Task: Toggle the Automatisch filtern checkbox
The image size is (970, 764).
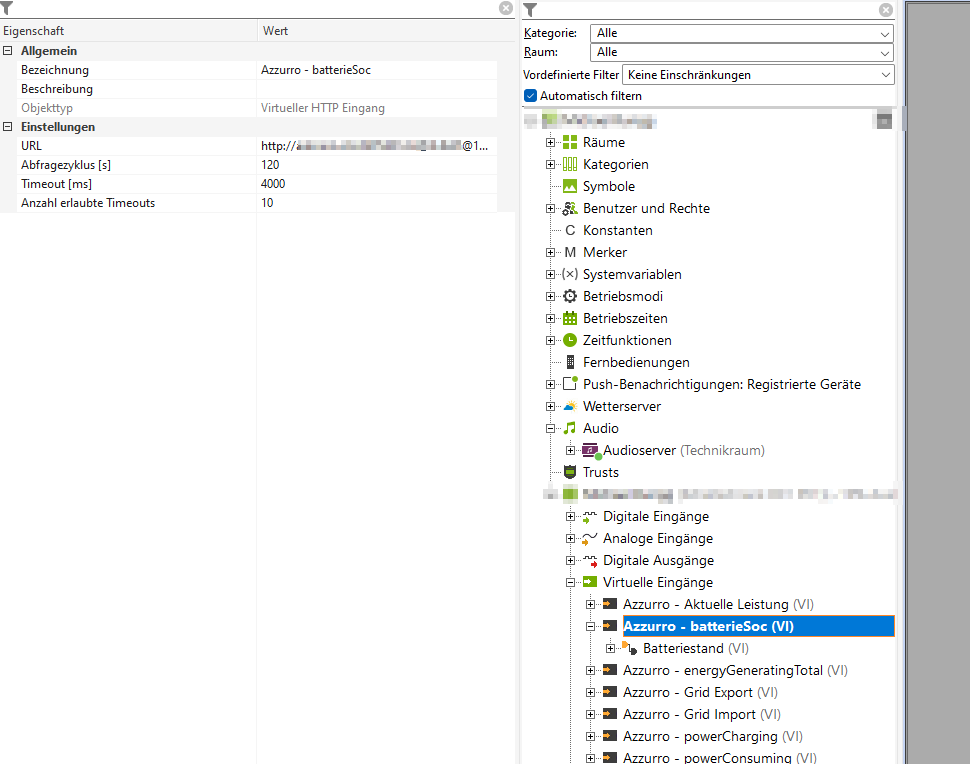Action: tap(531, 96)
